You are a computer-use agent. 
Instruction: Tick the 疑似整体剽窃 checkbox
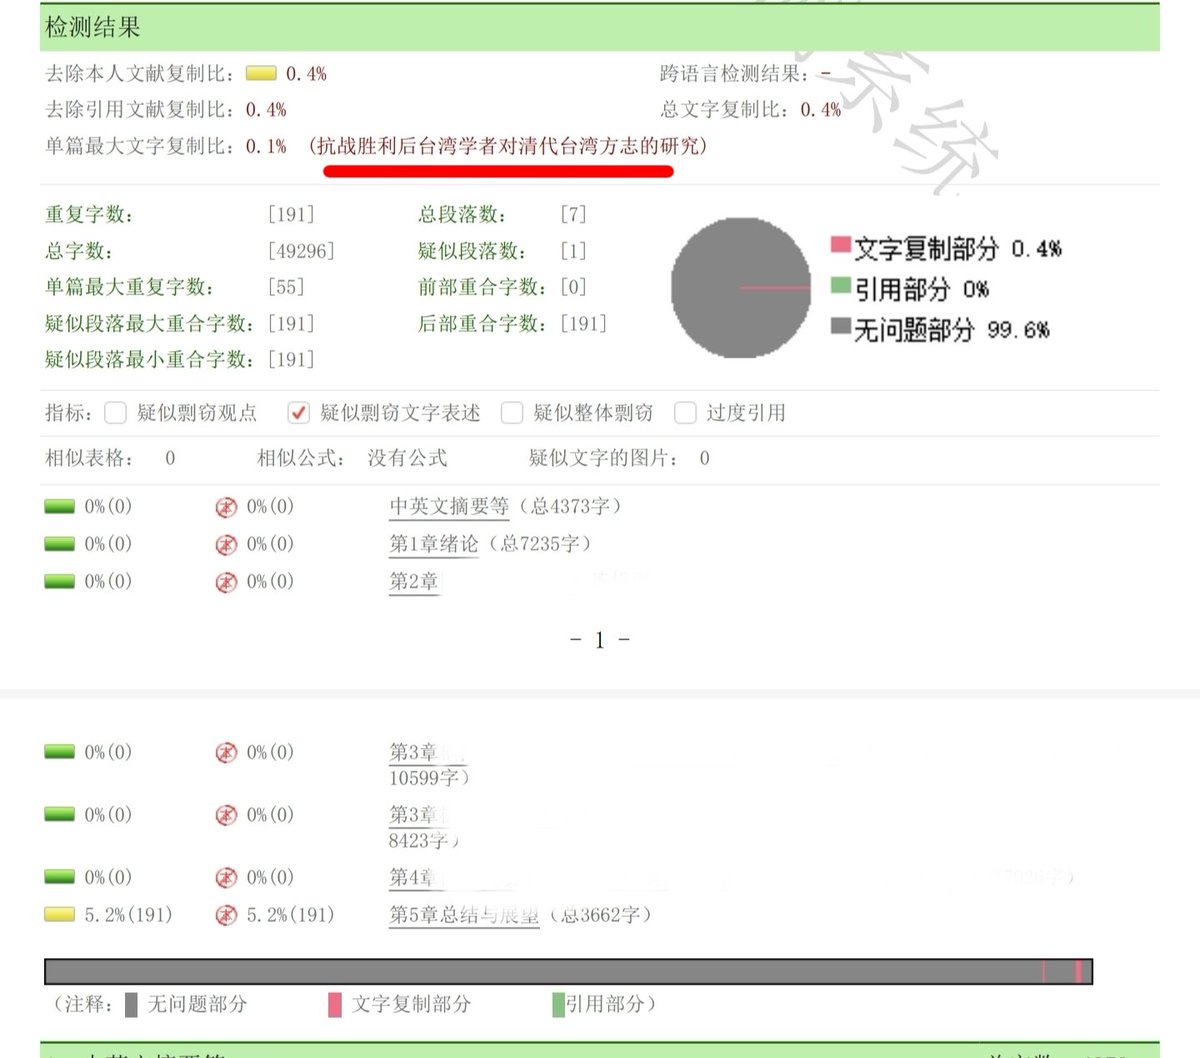pos(512,413)
